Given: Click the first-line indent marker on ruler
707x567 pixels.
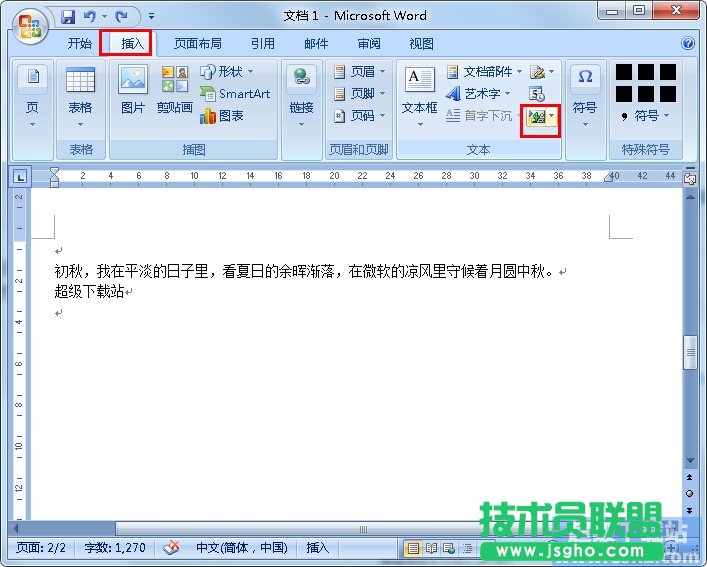Looking at the screenshot, I should coord(55,172).
